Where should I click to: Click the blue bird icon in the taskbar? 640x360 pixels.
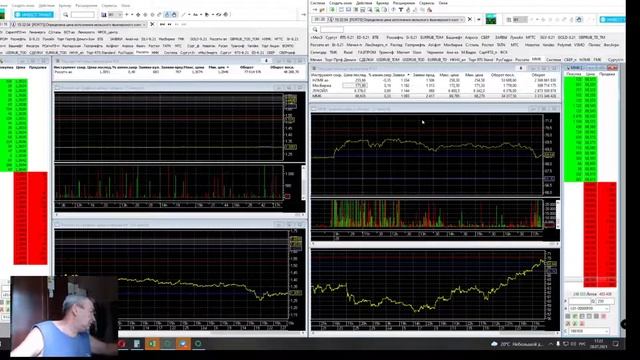pyautogui.click(x=183, y=344)
